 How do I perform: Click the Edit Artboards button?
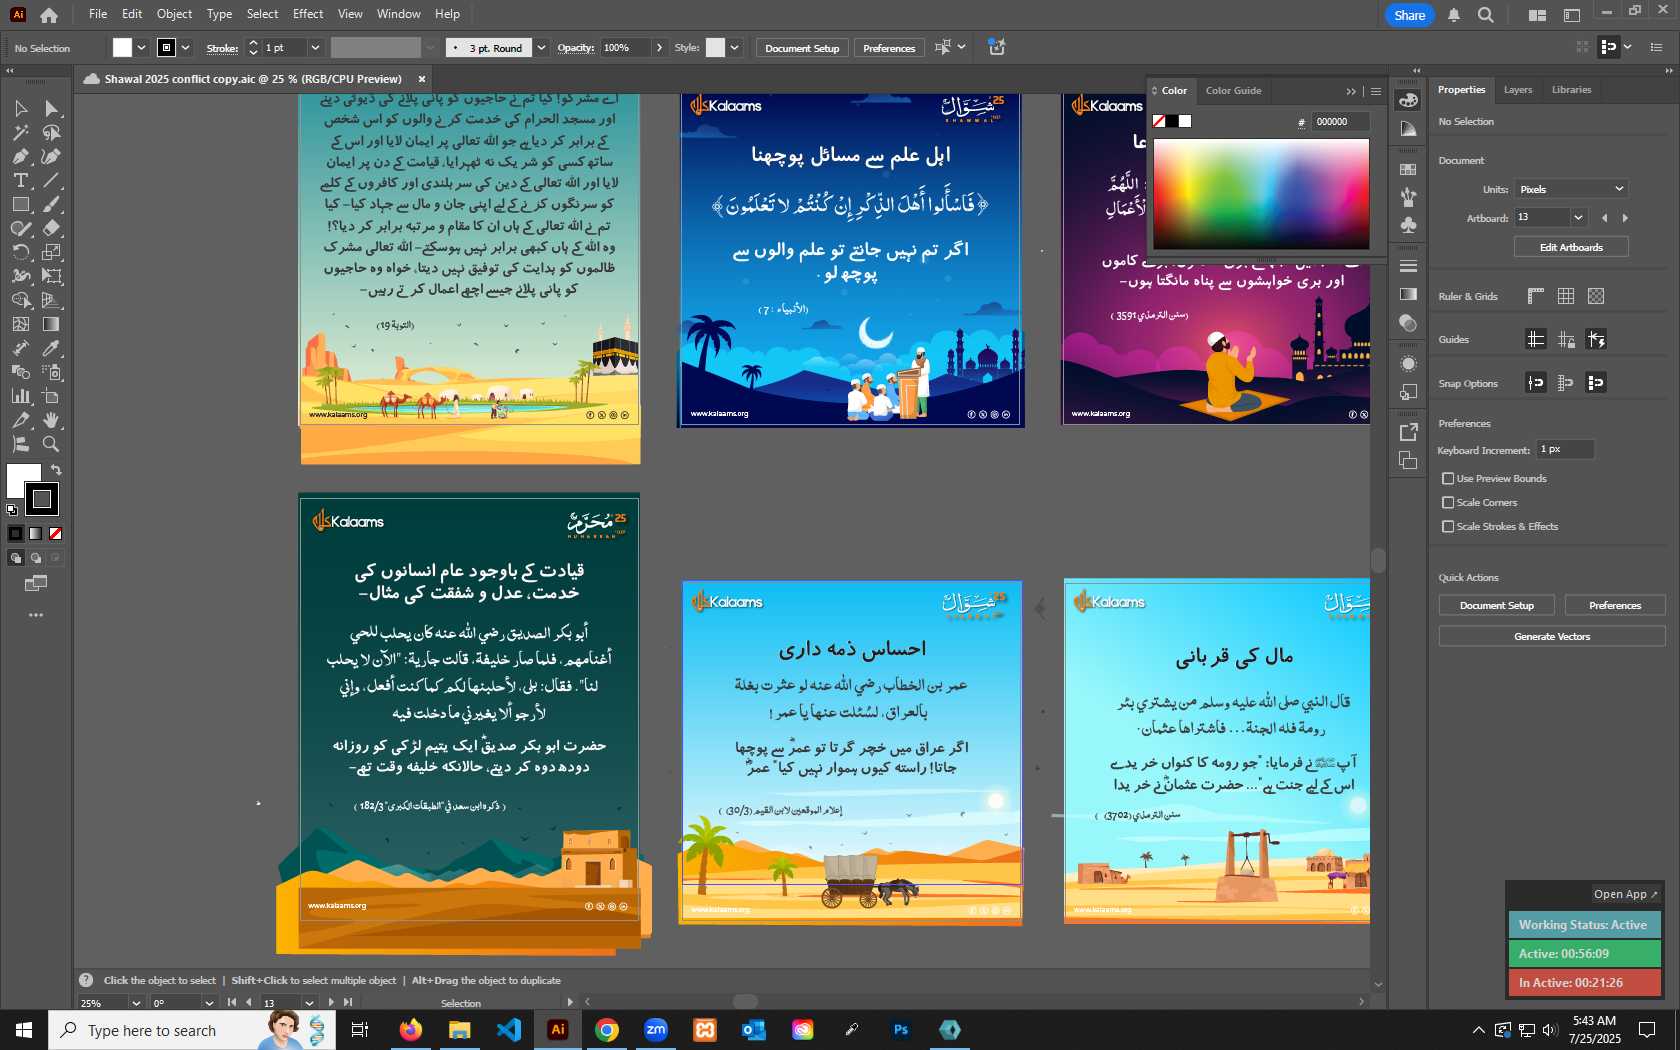1571,247
